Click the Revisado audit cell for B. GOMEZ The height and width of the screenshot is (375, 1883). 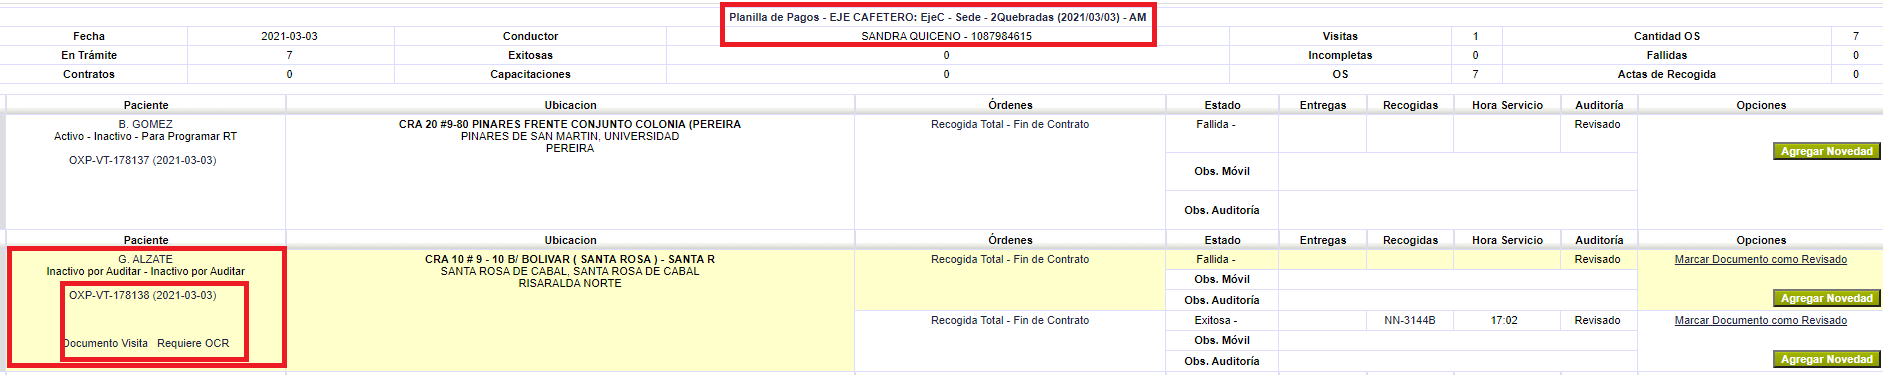(x=1597, y=124)
